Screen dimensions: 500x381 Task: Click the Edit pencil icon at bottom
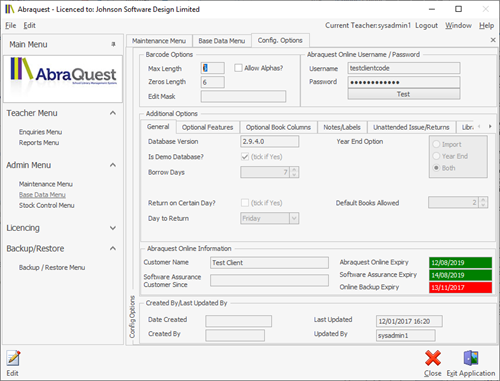13,359
